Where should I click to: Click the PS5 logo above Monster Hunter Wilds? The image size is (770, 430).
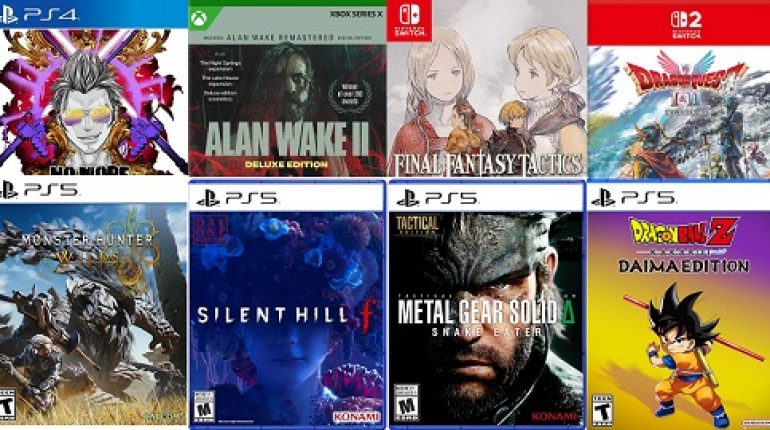point(39,190)
